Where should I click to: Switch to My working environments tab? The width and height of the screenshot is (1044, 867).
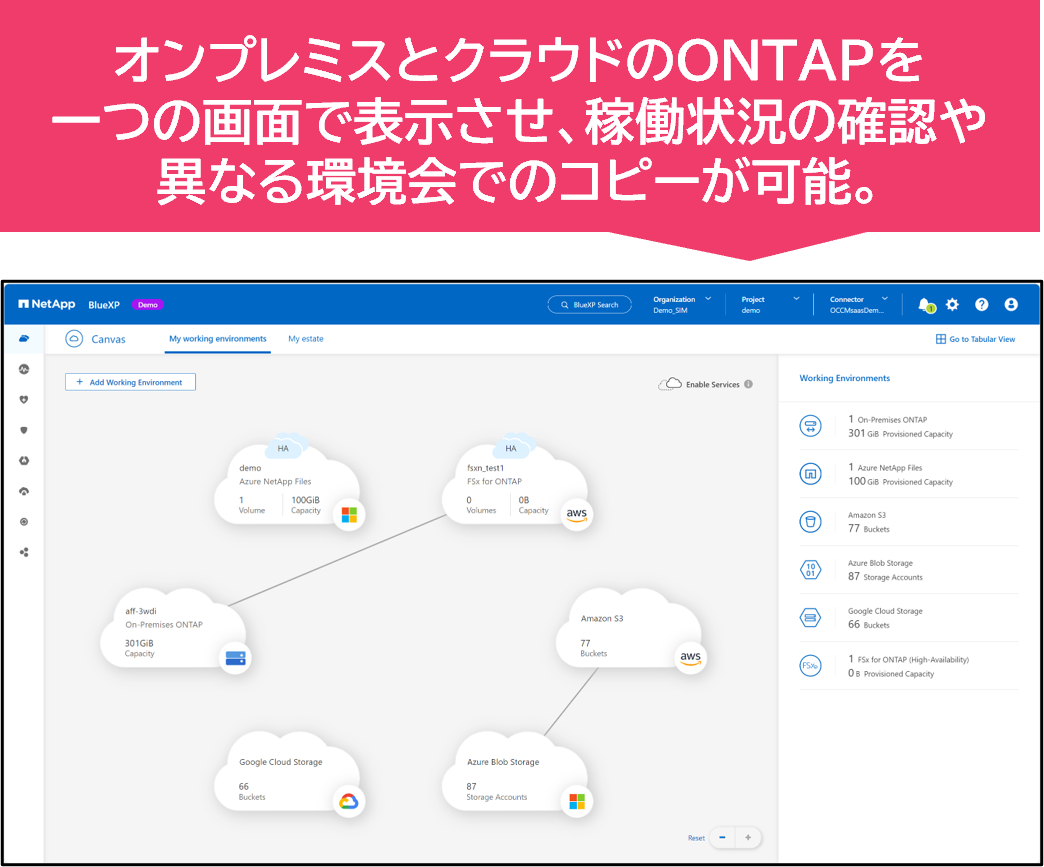(x=218, y=339)
